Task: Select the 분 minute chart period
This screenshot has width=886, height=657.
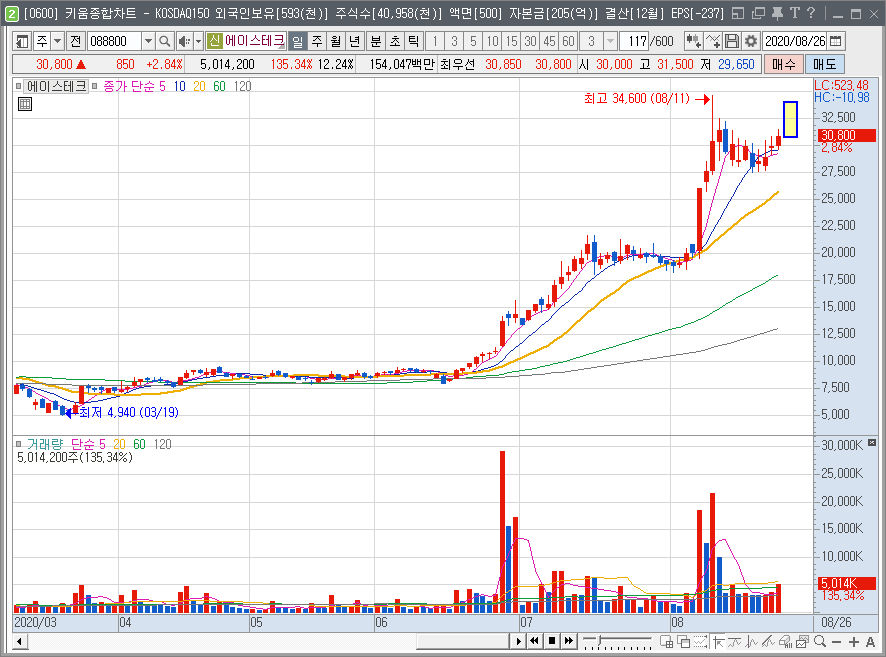Action: [x=376, y=41]
